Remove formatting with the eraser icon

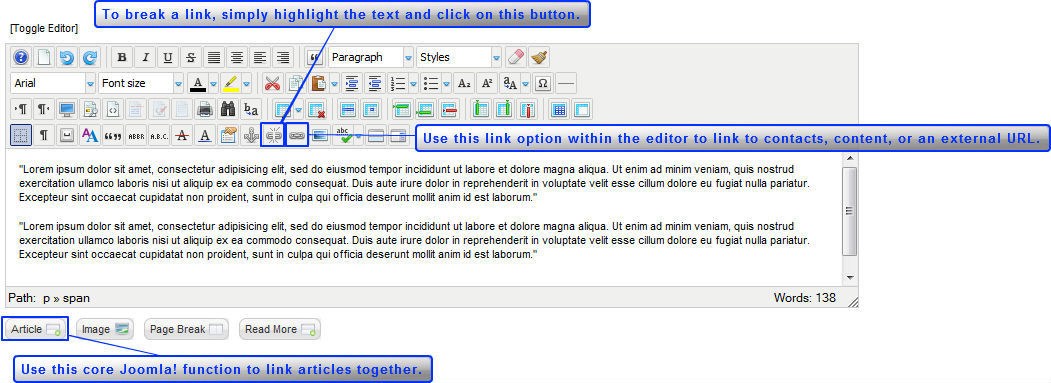(516, 57)
